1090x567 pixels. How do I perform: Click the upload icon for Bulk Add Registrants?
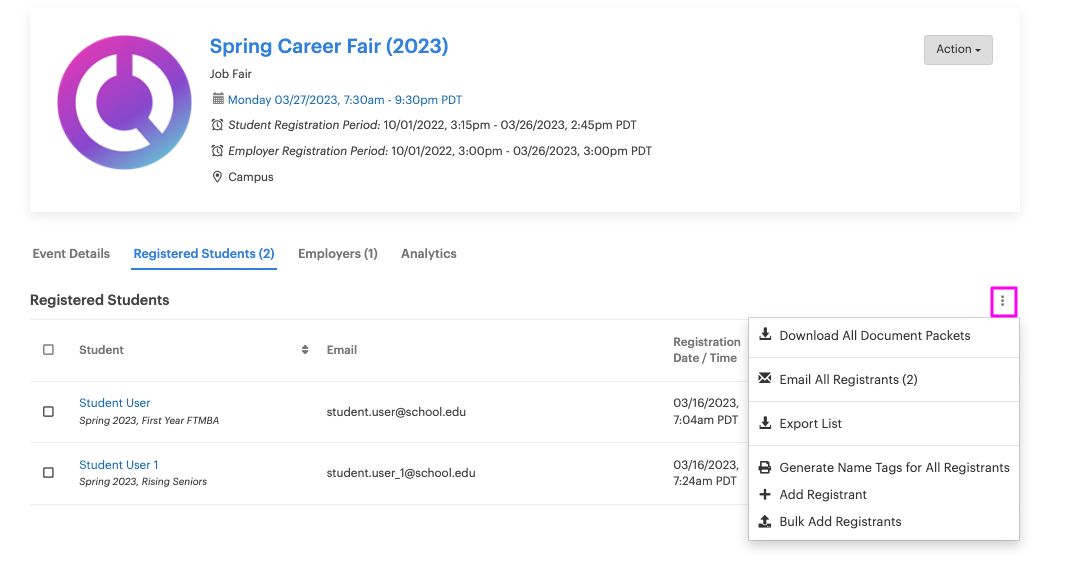pos(765,521)
